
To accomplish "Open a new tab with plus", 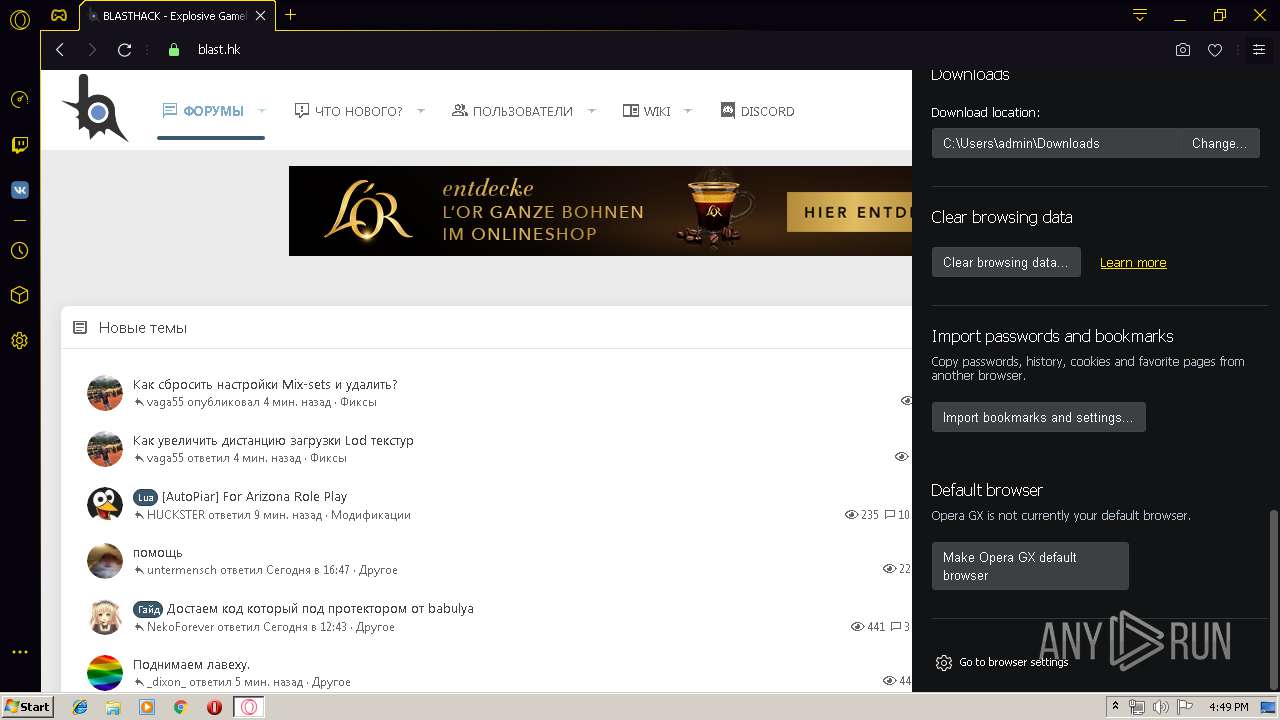I will click(291, 15).
